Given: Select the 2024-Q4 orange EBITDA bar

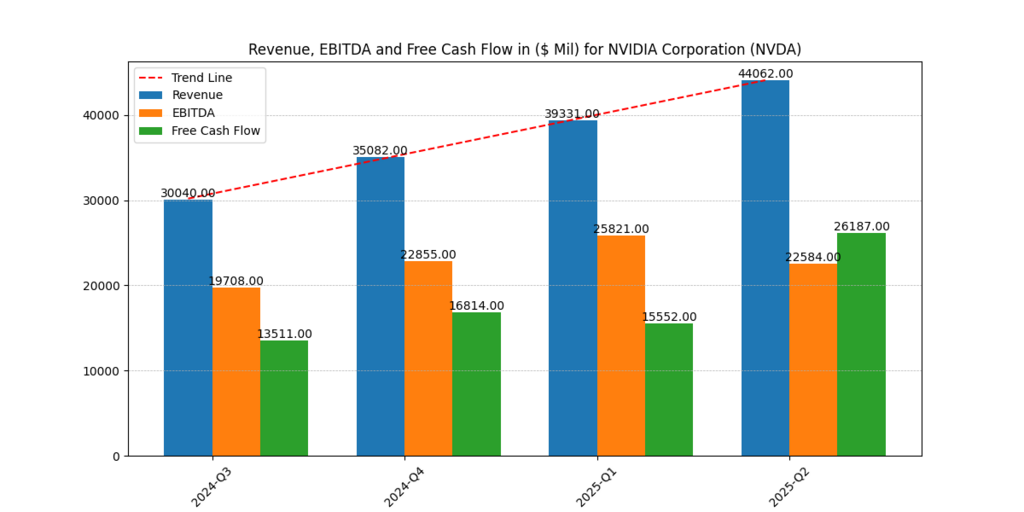Looking at the screenshot, I should click(428, 358).
